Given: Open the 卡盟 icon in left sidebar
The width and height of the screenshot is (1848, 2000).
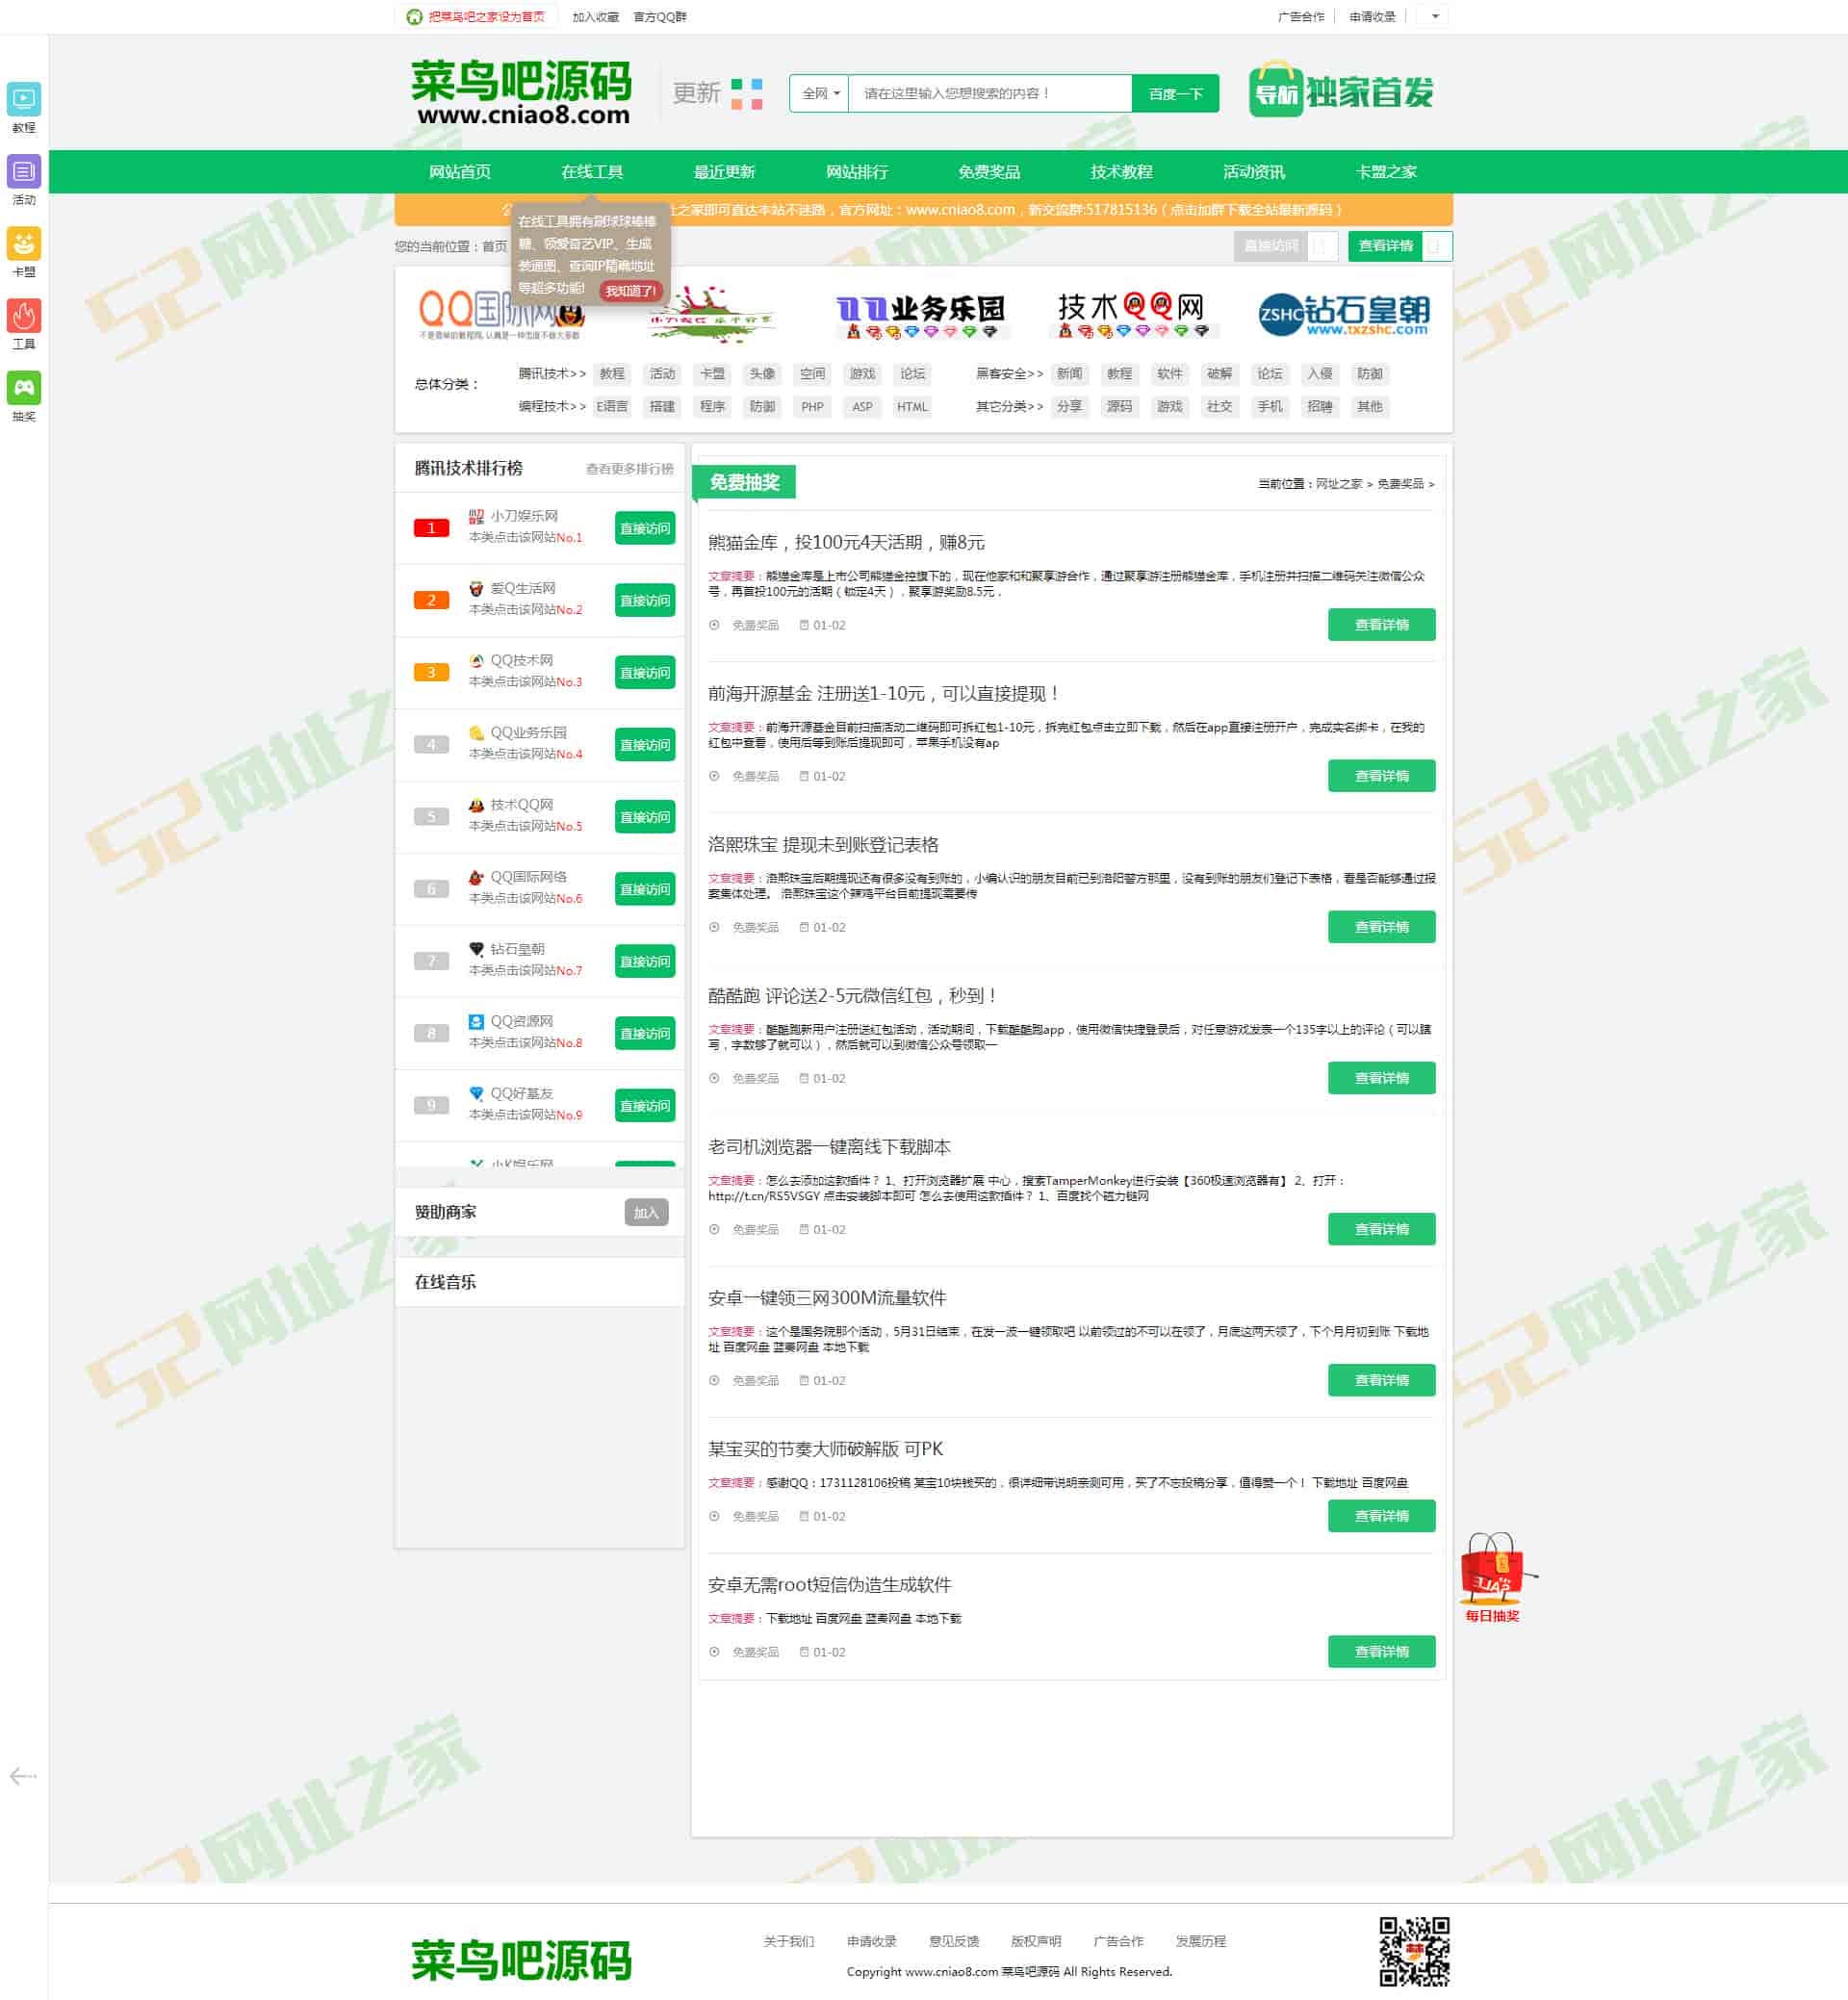Looking at the screenshot, I should point(24,243).
